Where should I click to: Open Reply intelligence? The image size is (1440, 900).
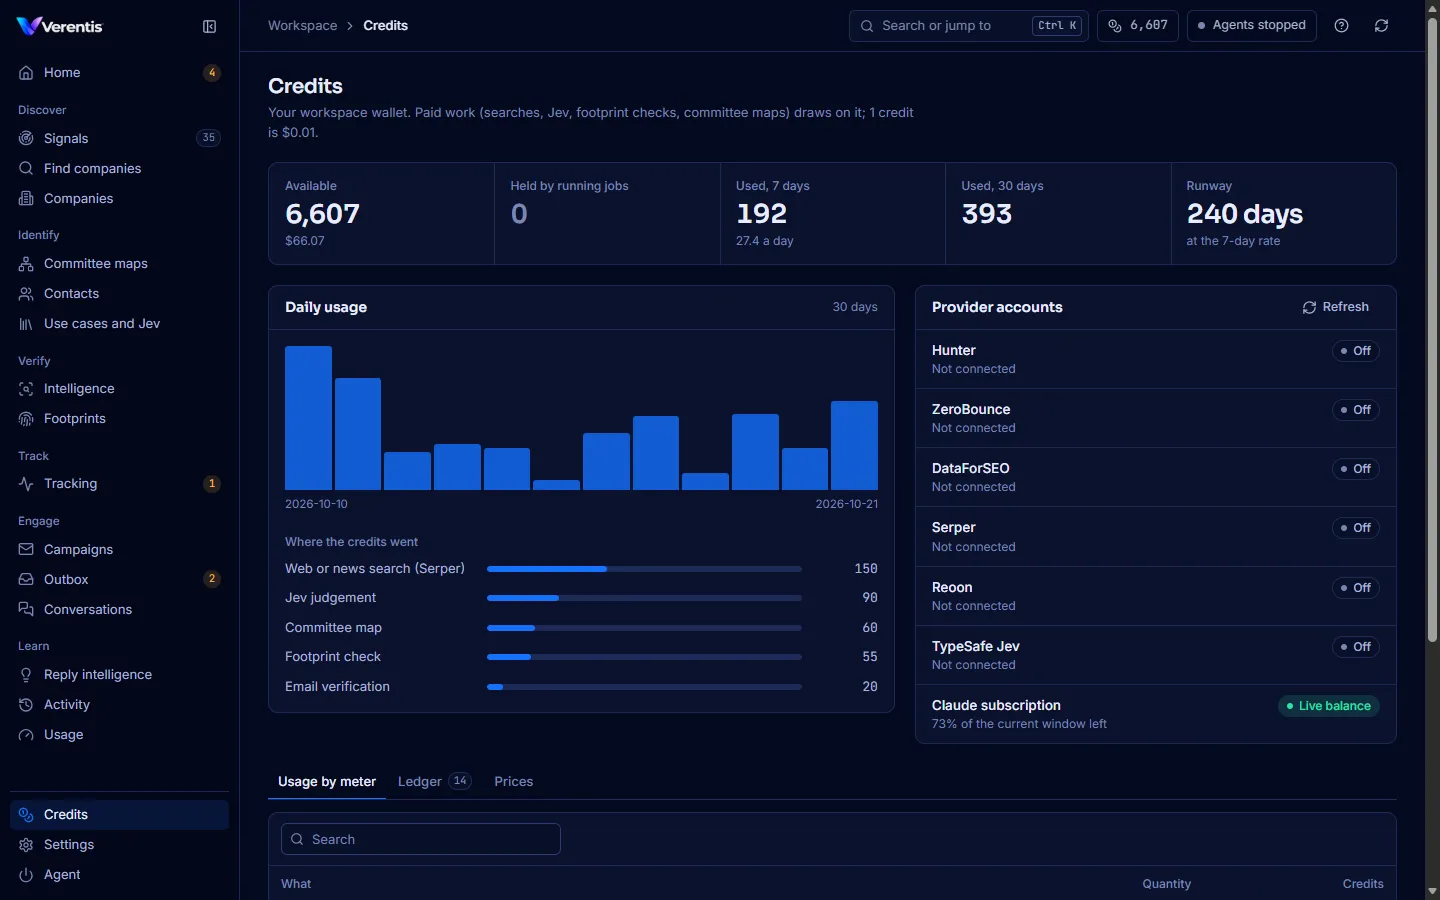[119, 674]
